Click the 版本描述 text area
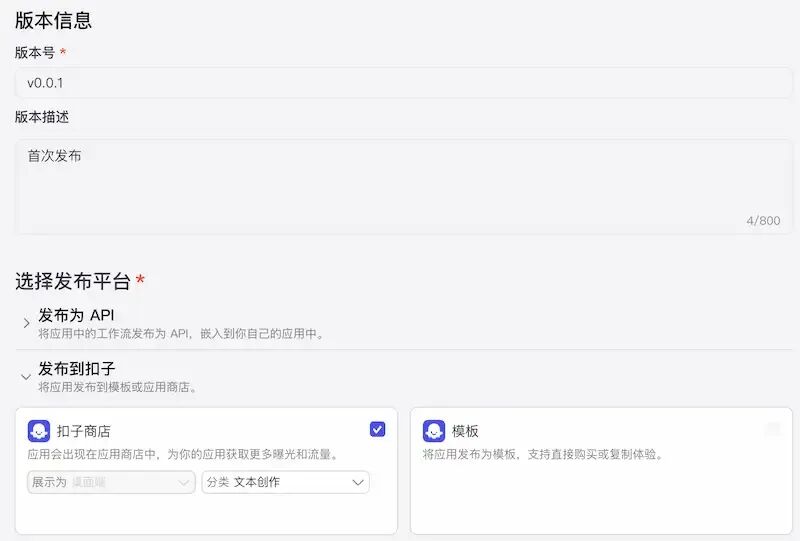 (404, 187)
